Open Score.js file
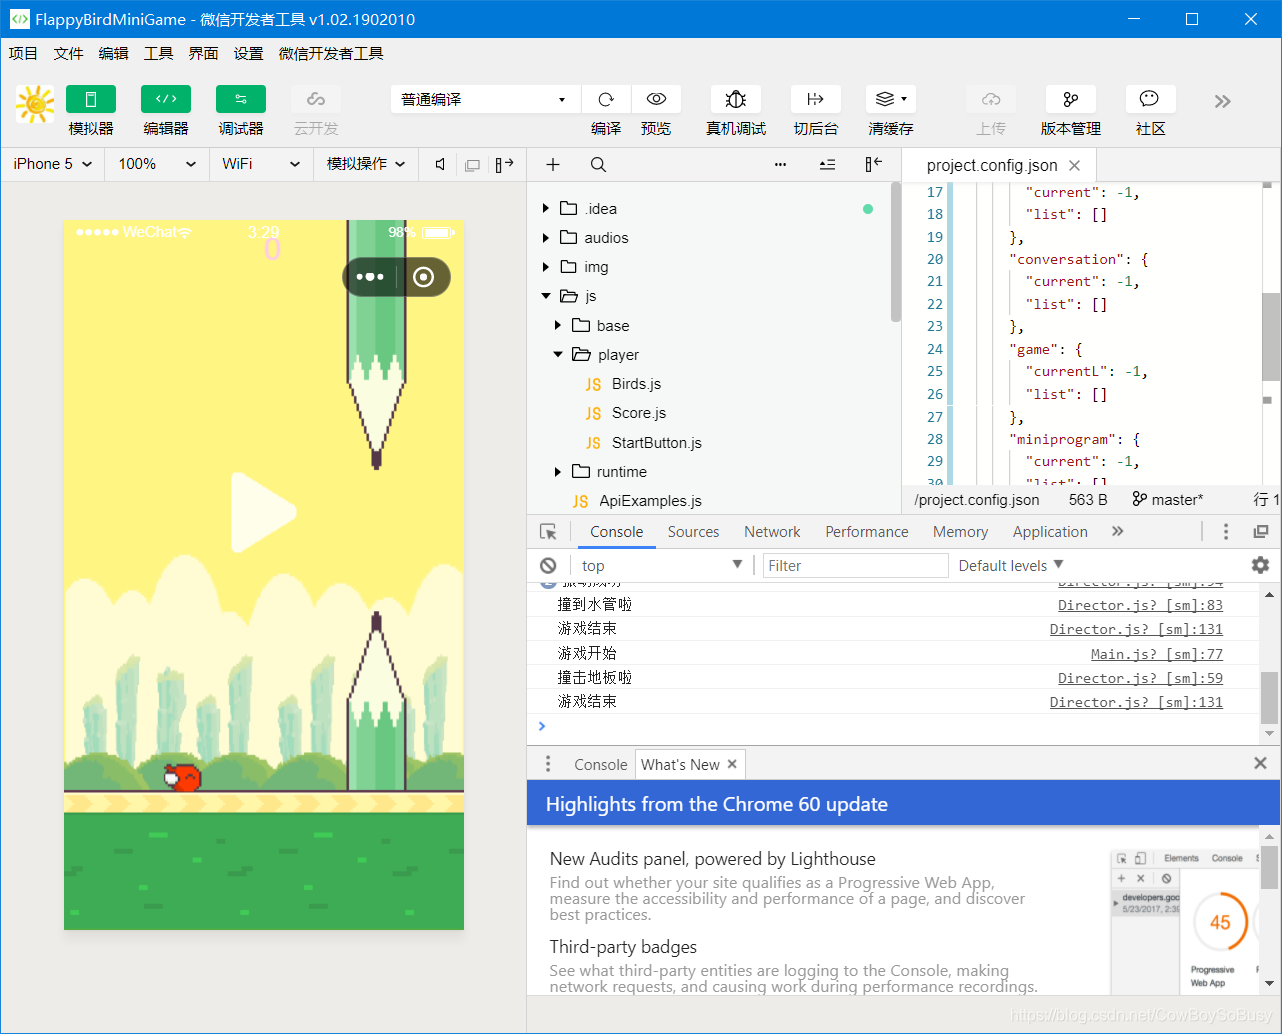The image size is (1282, 1034). point(638,413)
